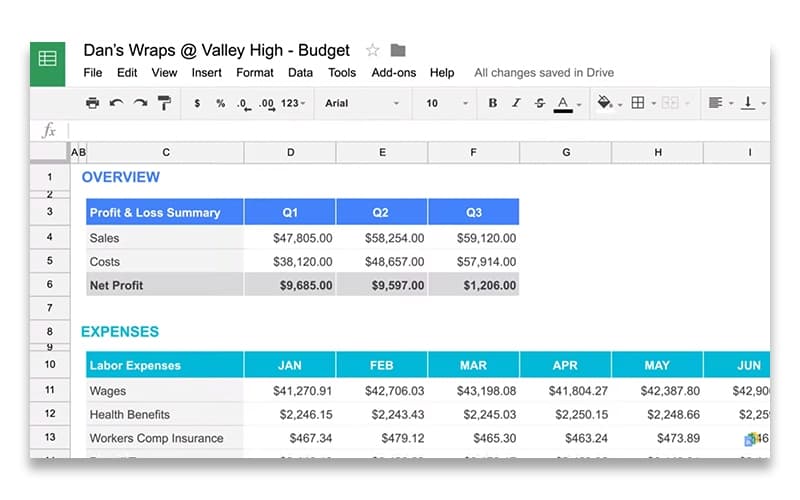800x500 pixels.
Task: Open the fill color paint bucket
Action: click(605, 103)
